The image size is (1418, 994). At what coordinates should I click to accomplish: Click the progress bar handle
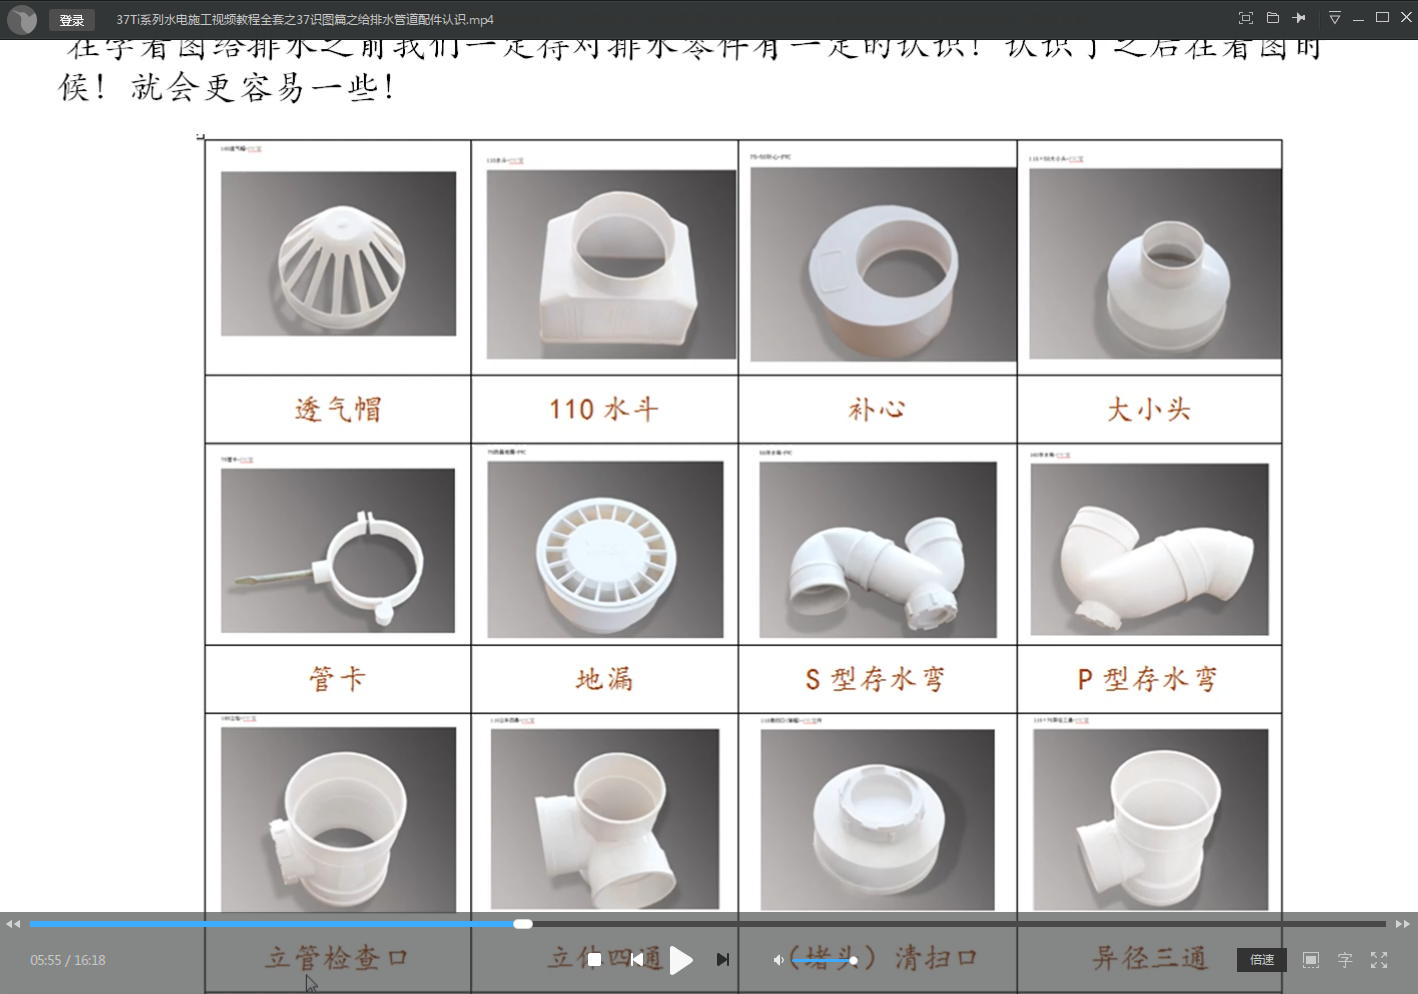tap(523, 924)
